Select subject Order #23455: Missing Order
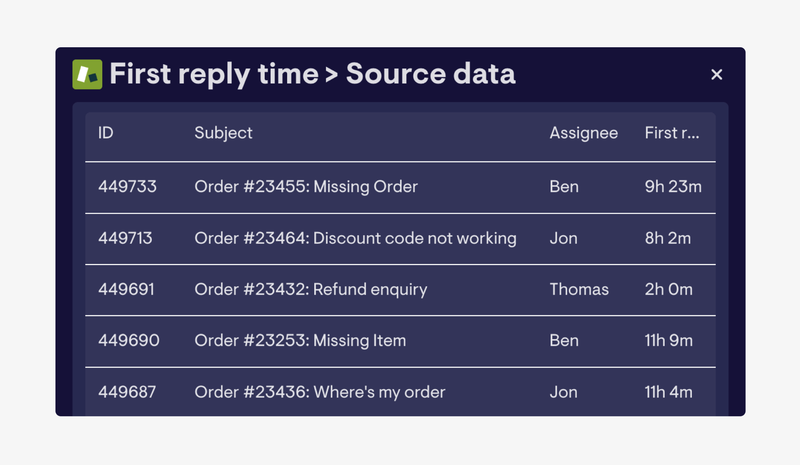Screen dimensions: 800x465 click(306, 187)
